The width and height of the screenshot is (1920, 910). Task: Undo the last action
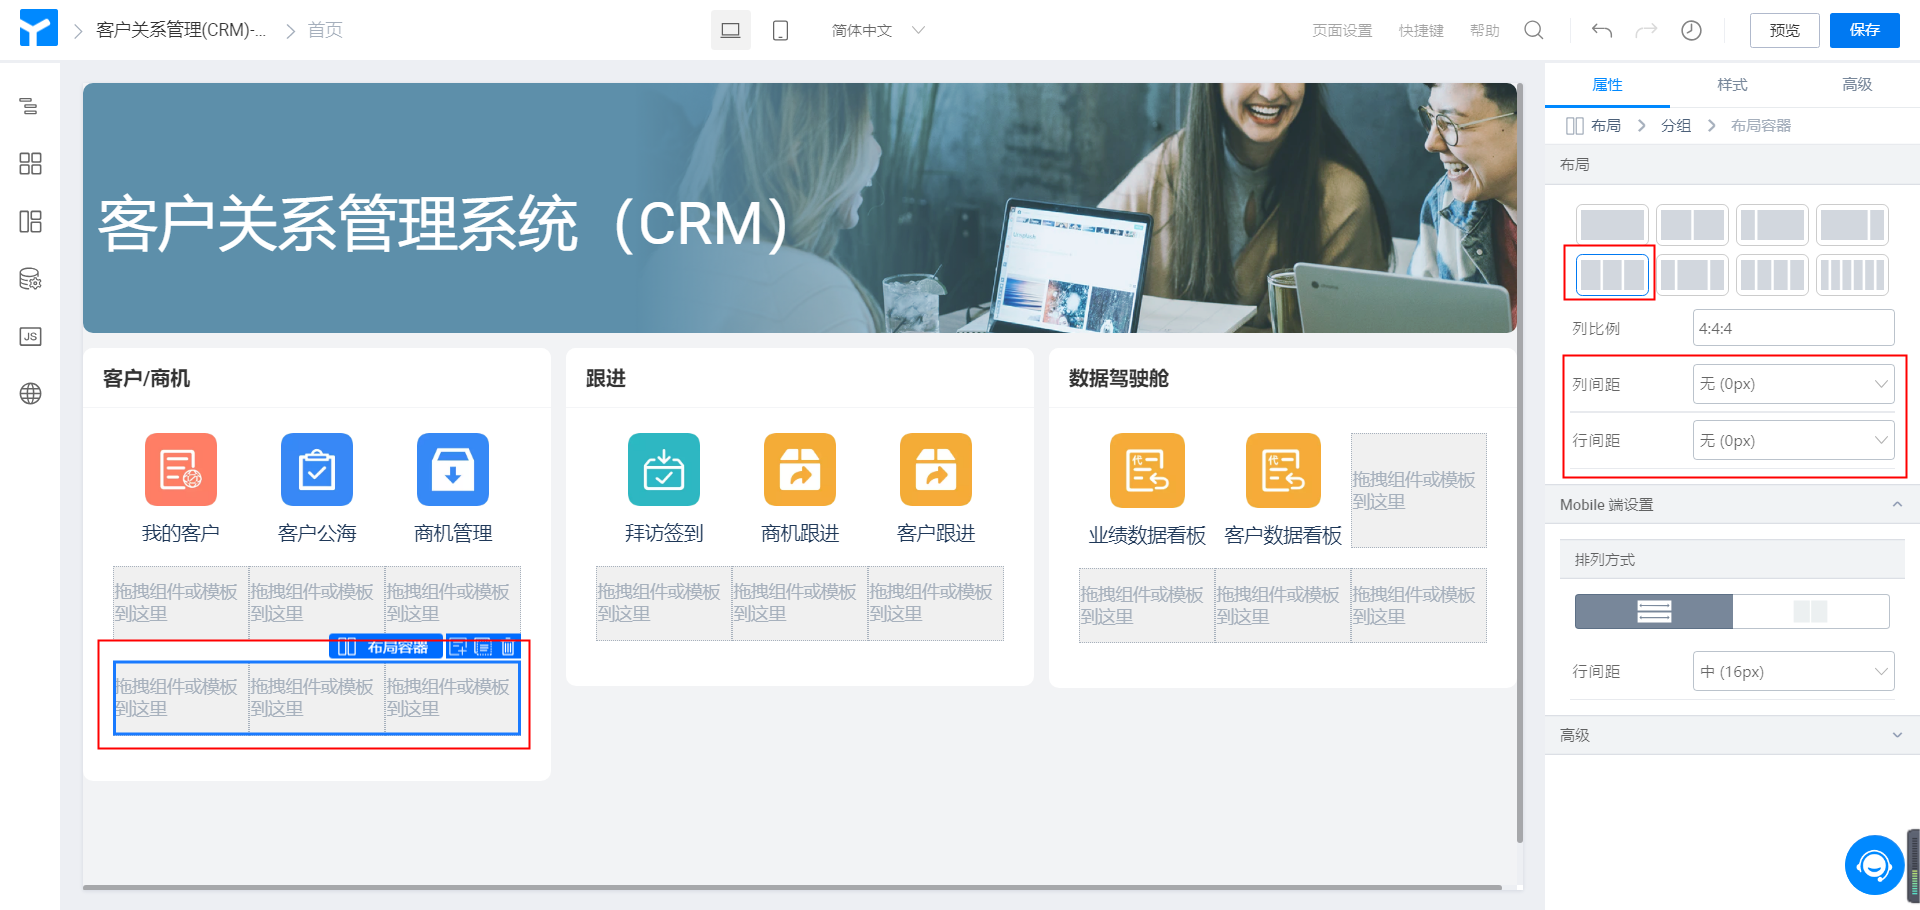(1602, 30)
